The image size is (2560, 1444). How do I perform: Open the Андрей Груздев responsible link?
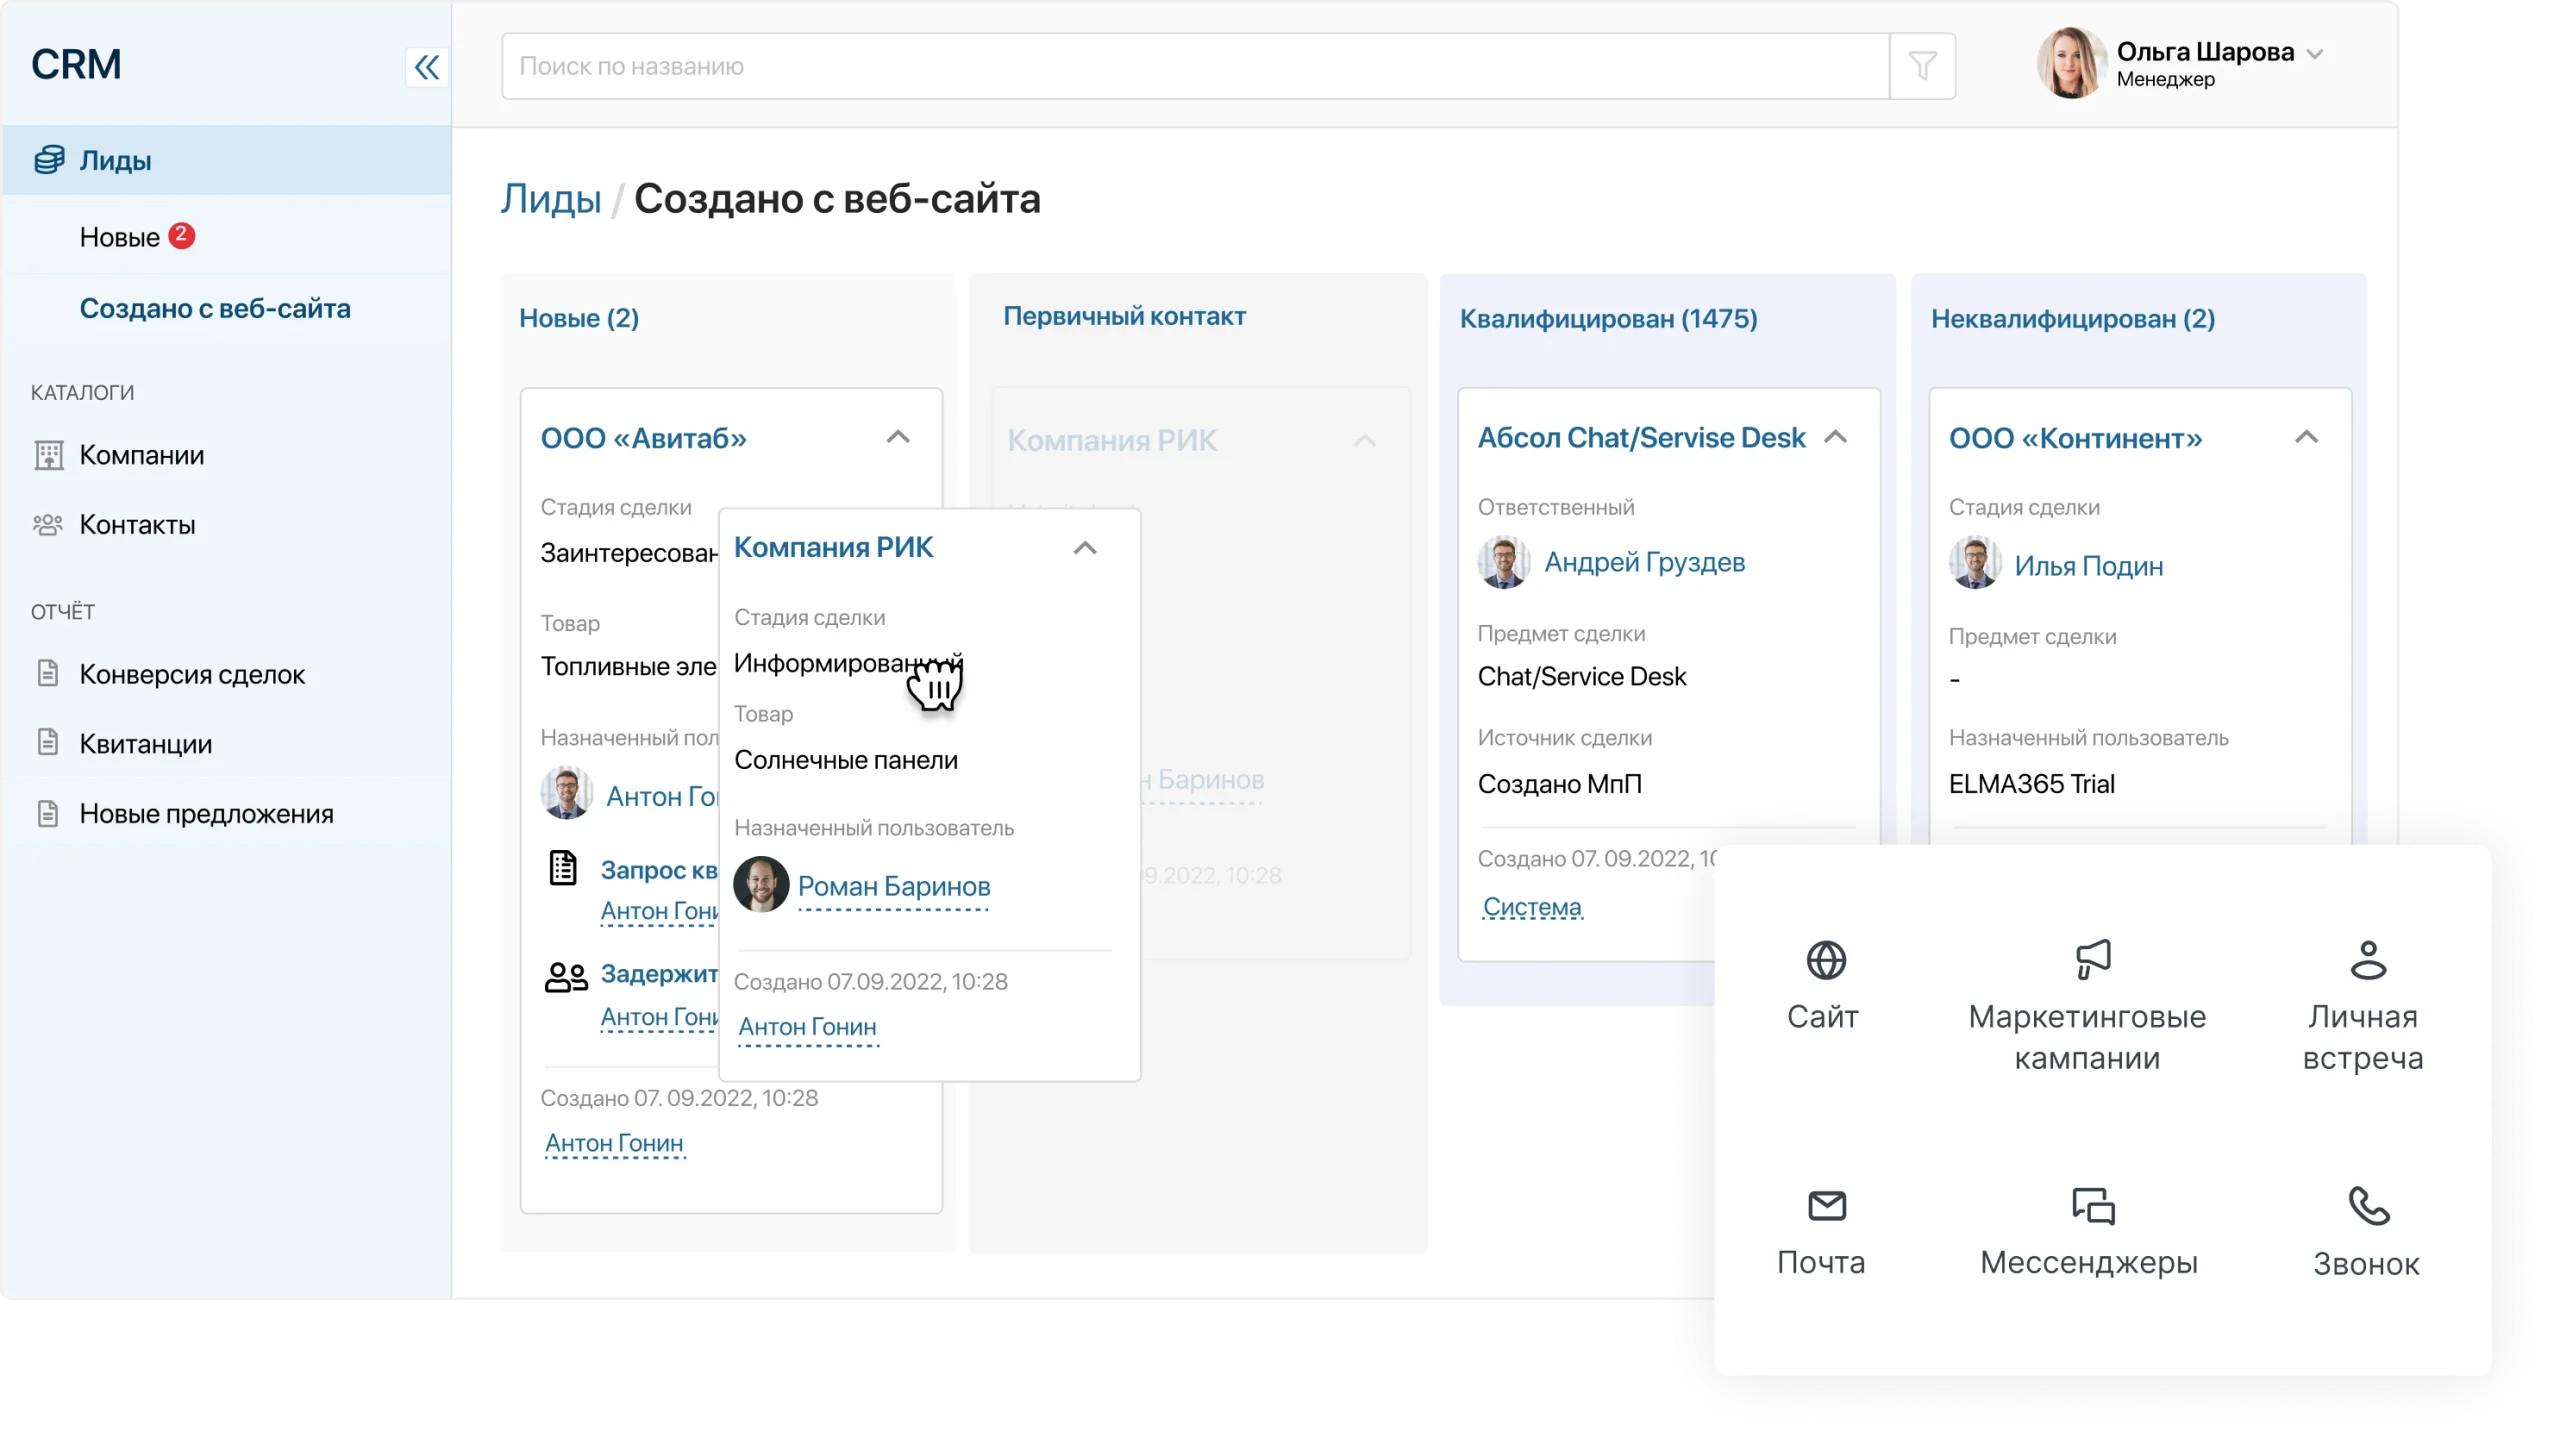[x=1644, y=562]
